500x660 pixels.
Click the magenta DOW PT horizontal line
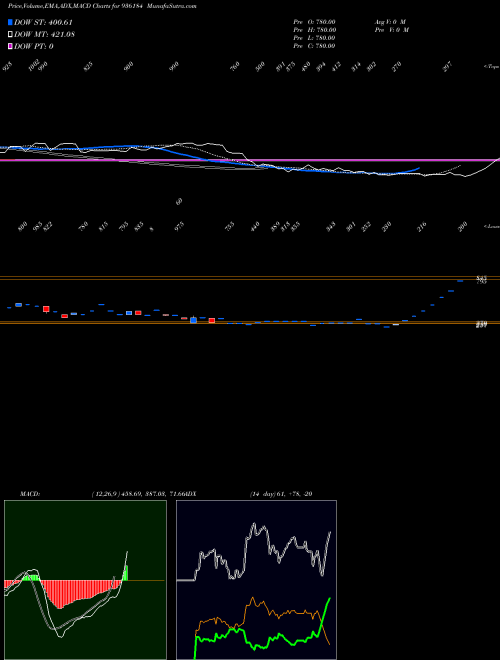tap(250, 160)
